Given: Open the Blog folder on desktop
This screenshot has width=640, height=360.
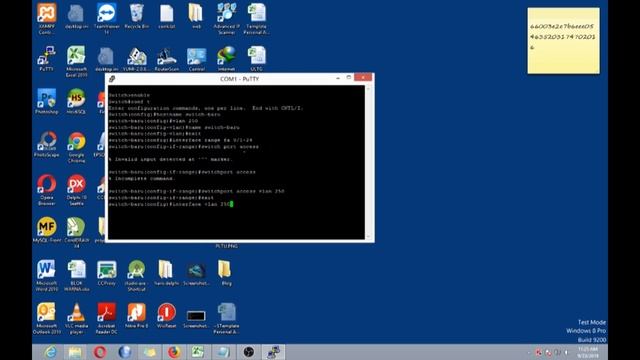Looking at the screenshot, I should tap(226, 273).
